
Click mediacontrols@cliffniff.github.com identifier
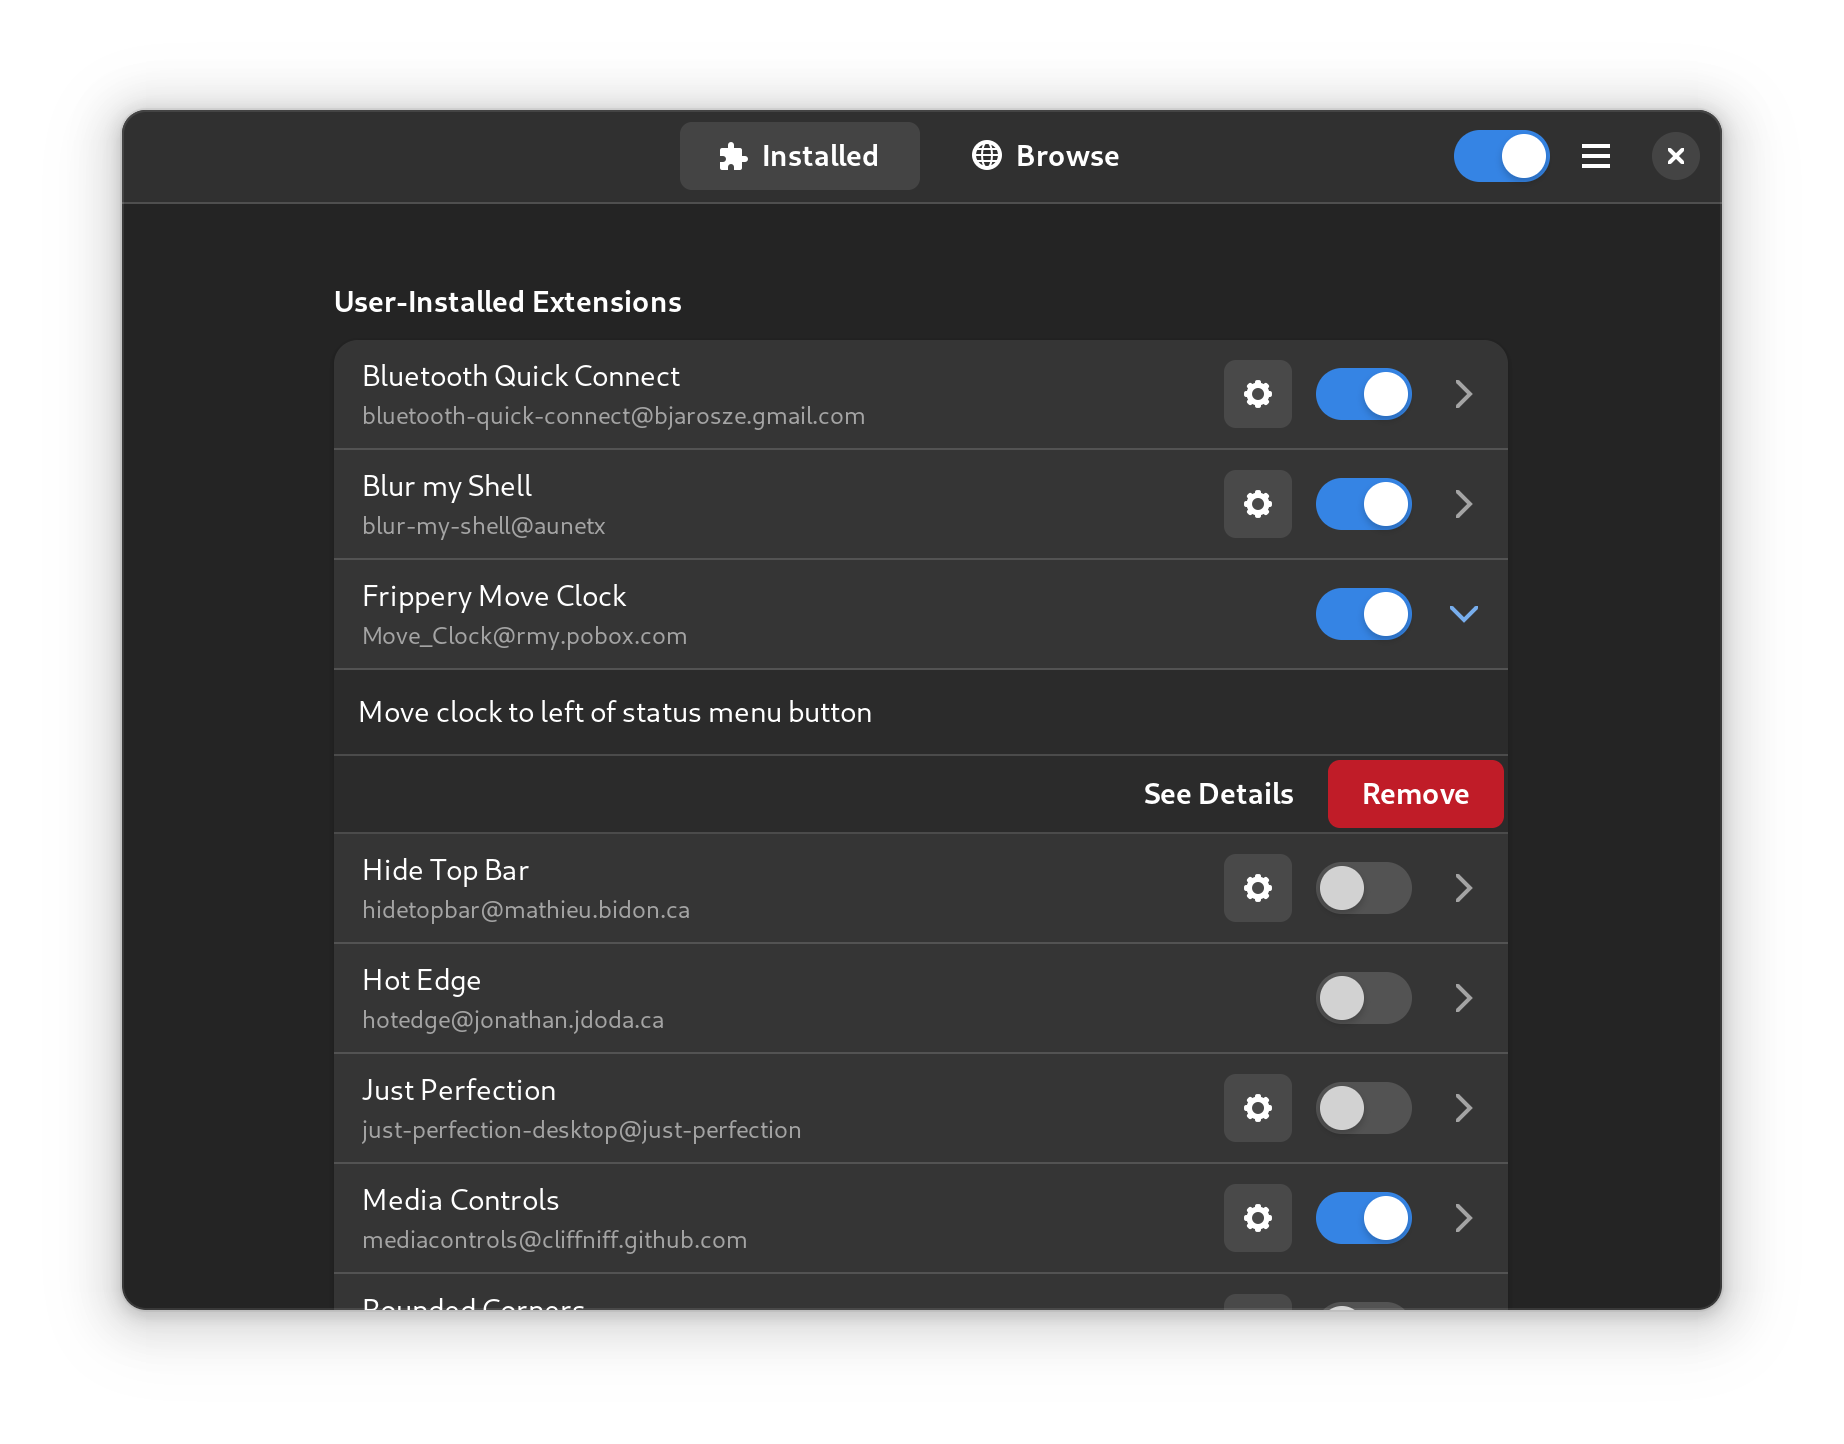point(555,1240)
